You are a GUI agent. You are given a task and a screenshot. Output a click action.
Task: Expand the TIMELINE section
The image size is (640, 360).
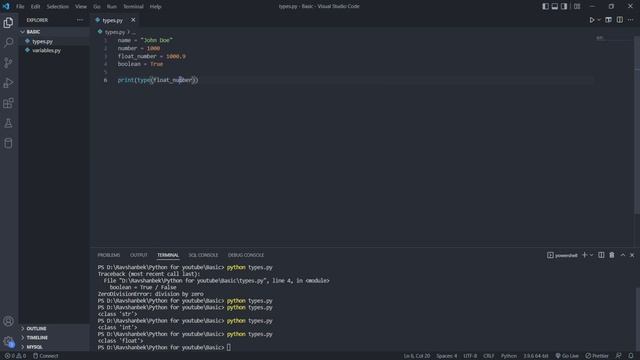coord(55,338)
